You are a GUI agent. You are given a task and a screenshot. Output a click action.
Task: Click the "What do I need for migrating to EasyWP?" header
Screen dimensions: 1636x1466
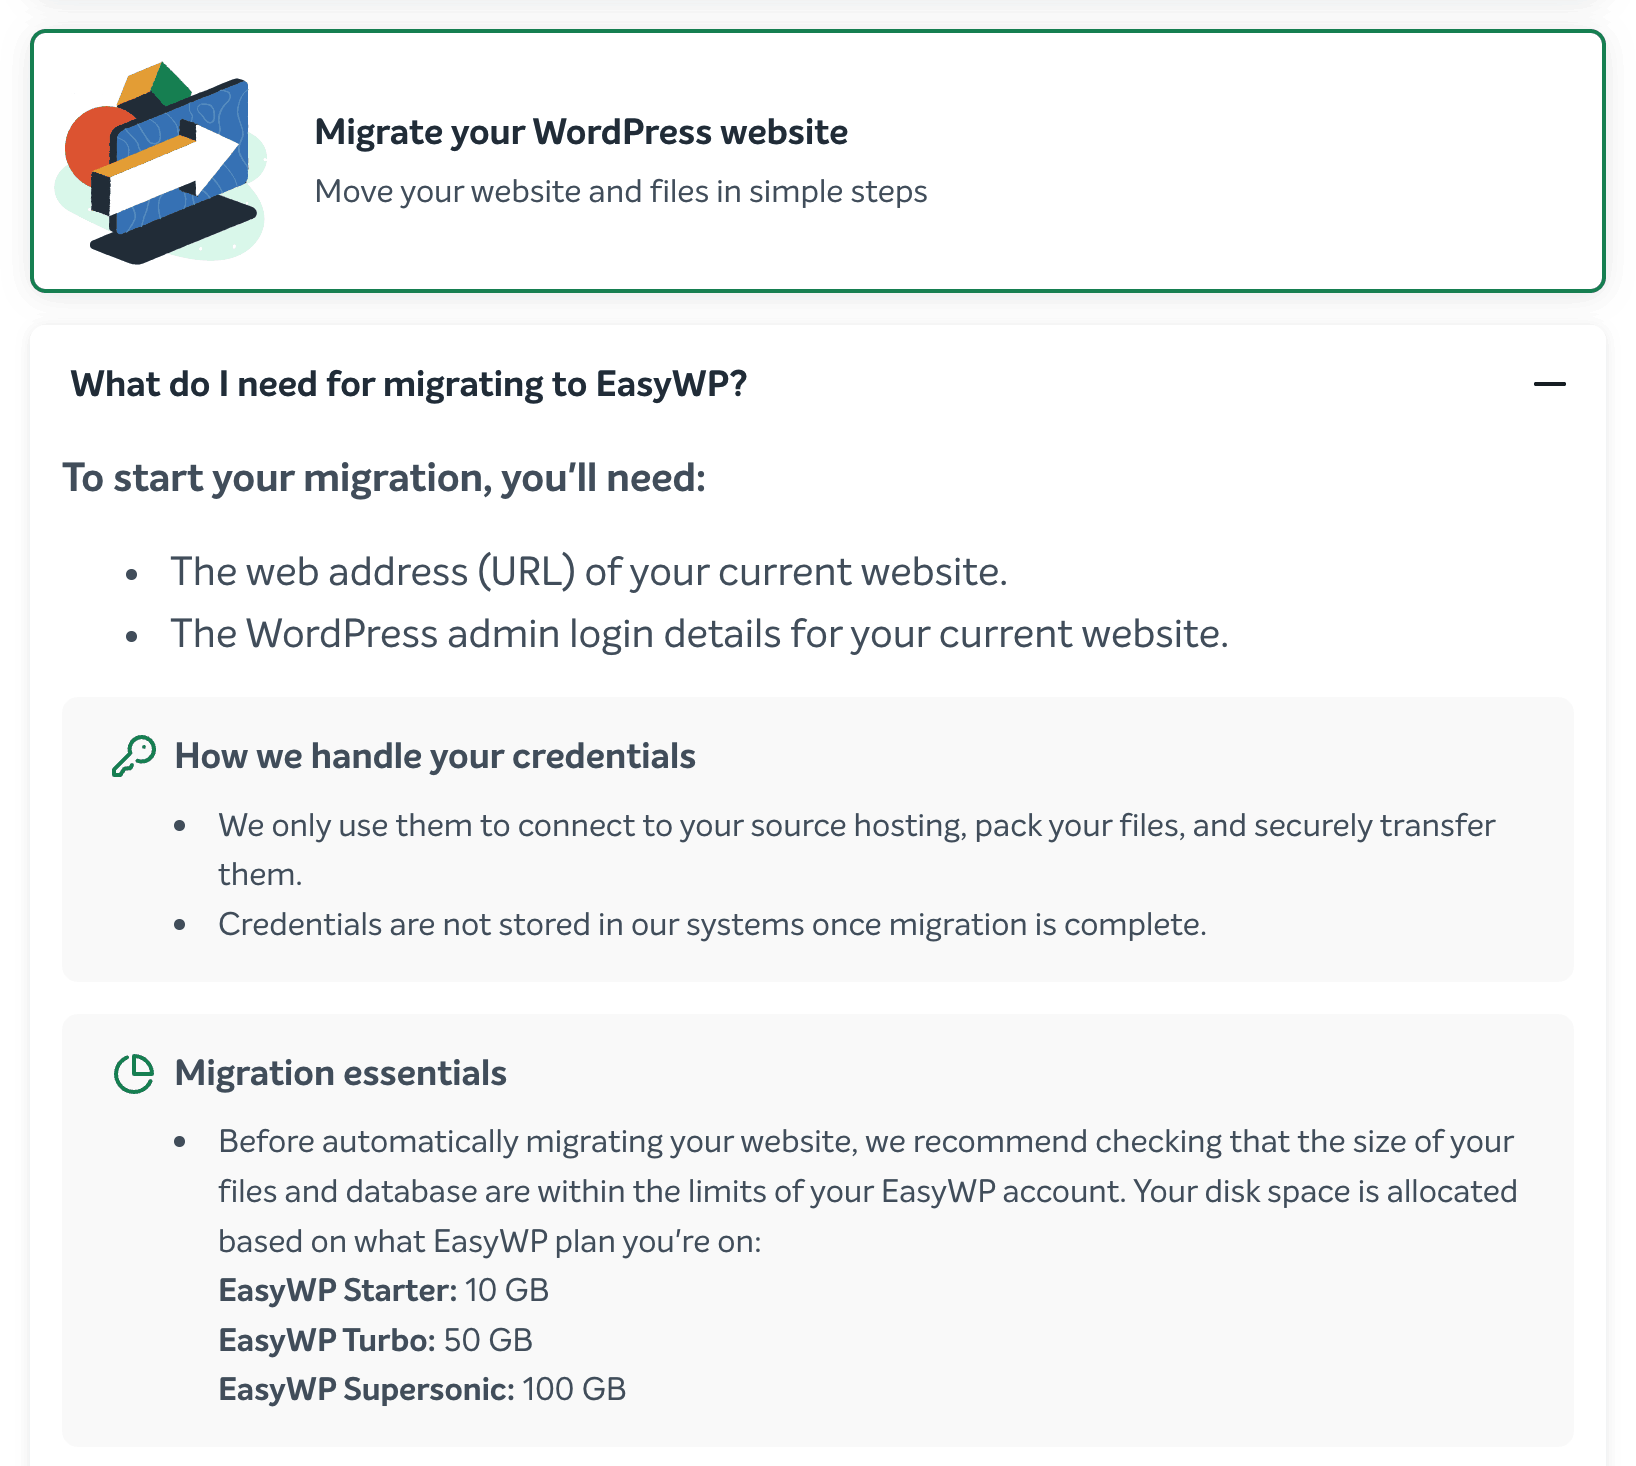409,384
